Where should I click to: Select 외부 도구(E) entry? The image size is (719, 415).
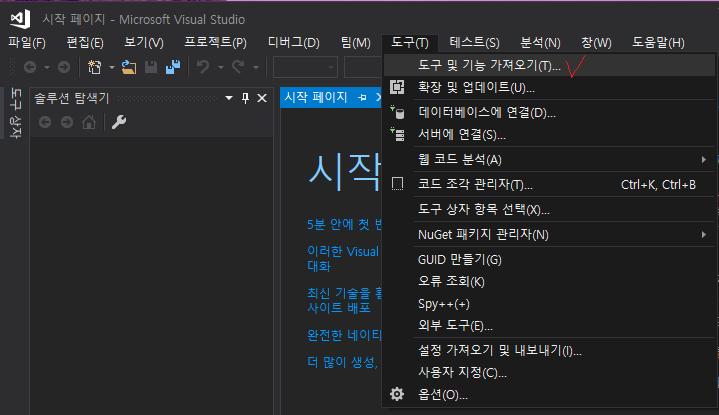pyautogui.click(x=549, y=326)
